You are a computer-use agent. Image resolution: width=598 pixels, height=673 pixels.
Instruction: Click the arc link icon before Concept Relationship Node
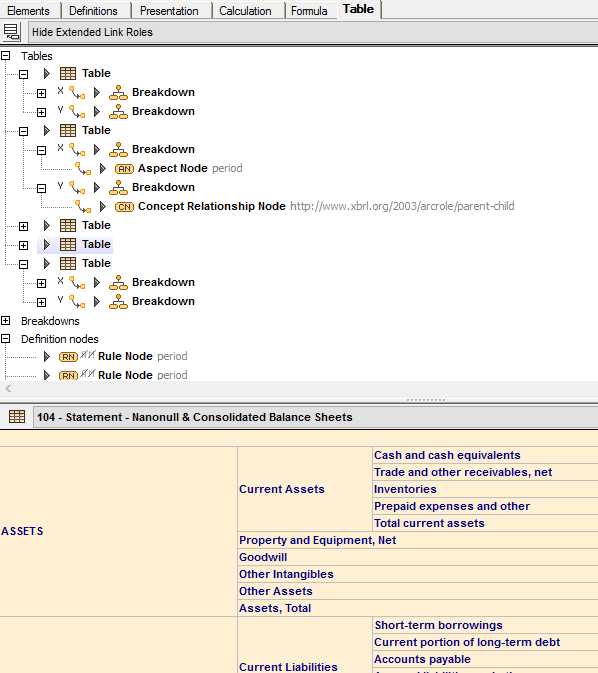tap(83, 206)
